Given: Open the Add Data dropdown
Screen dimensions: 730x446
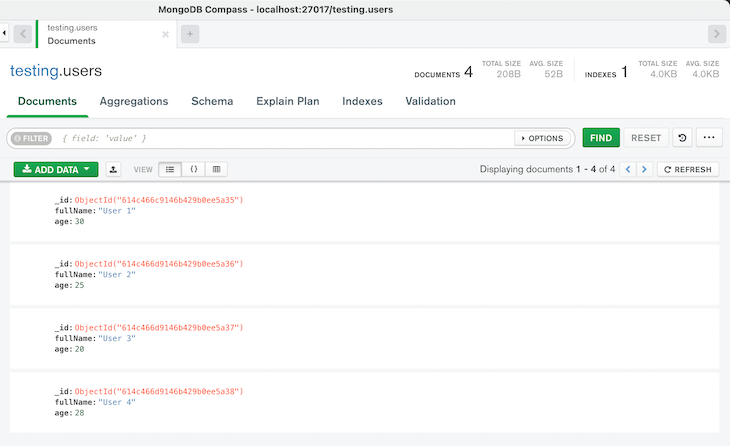Looking at the screenshot, I should [x=56, y=169].
